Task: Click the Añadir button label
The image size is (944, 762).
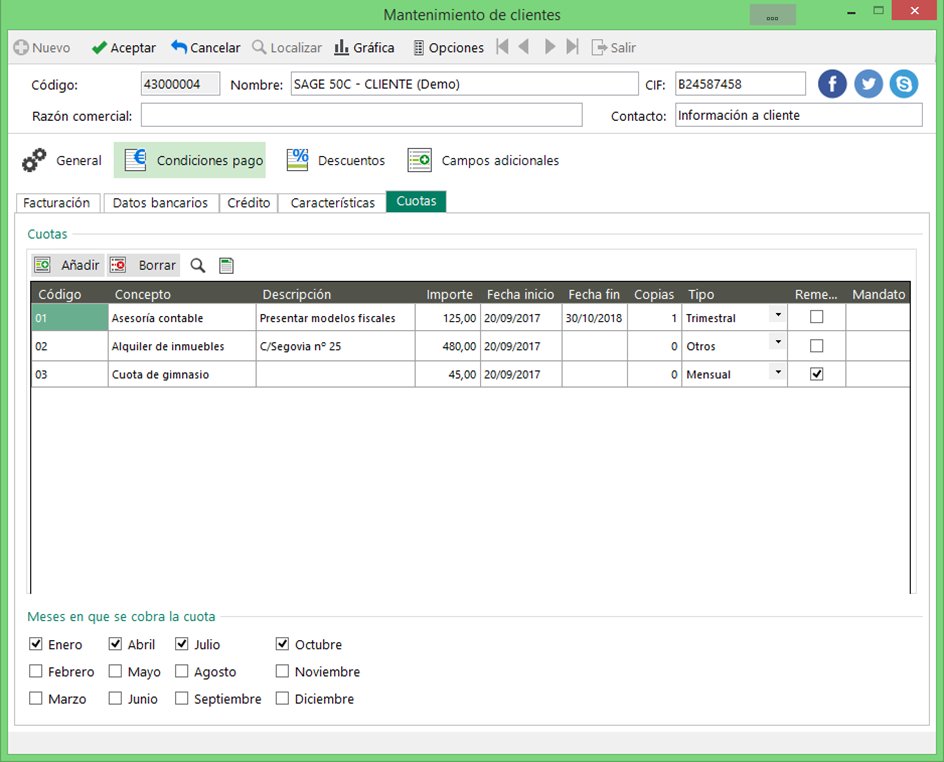Action: (80, 265)
